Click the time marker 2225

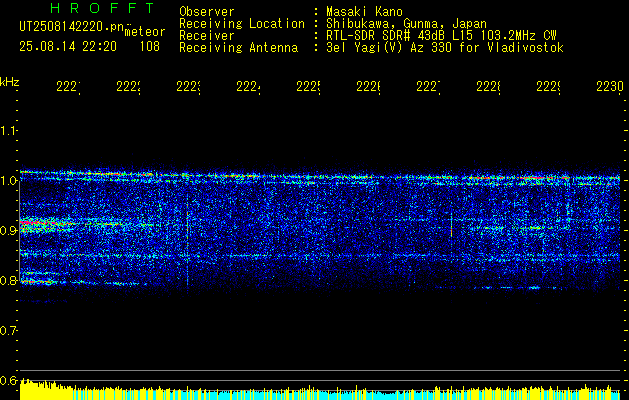pos(309,87)
